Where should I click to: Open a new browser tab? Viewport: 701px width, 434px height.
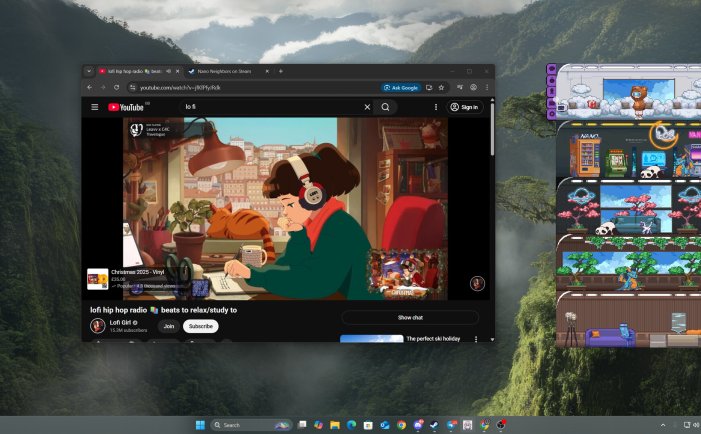pyautogui.click(x=281, y=72)
